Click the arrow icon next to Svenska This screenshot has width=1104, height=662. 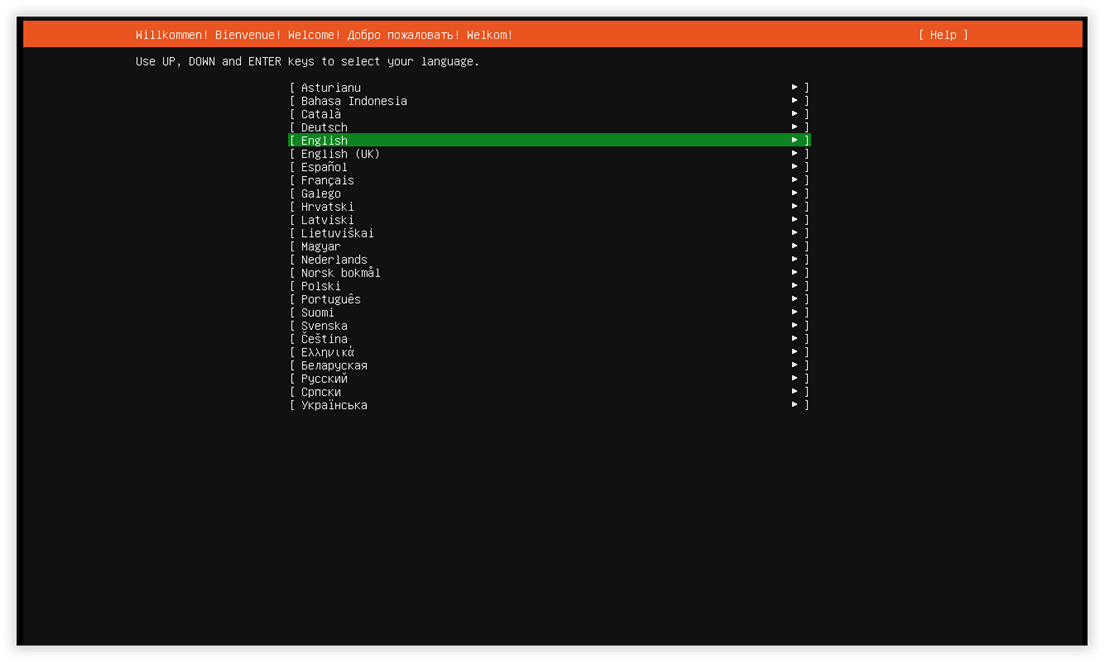[x=794, y=325]
